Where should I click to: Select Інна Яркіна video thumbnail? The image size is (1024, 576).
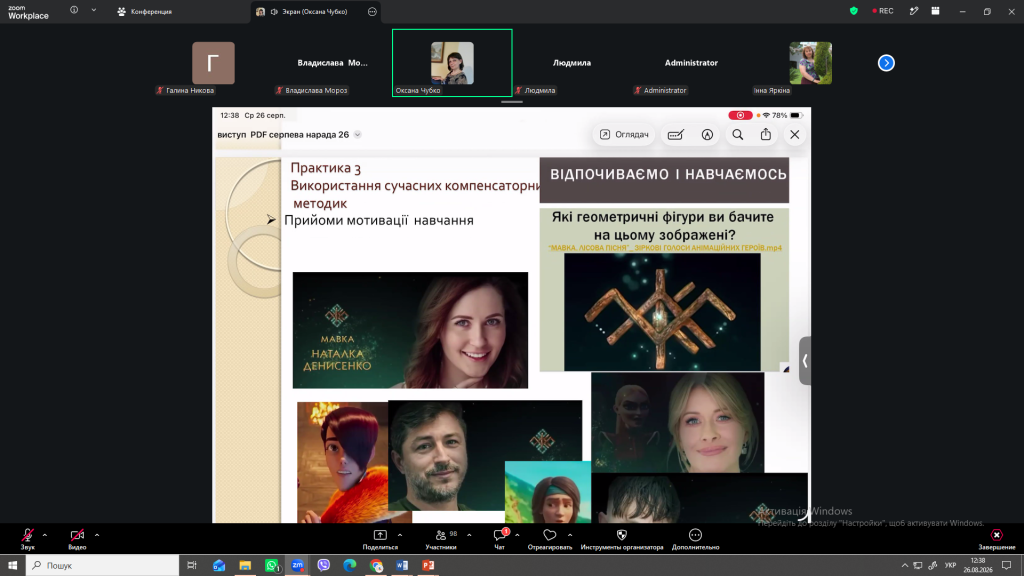(810, 63)
